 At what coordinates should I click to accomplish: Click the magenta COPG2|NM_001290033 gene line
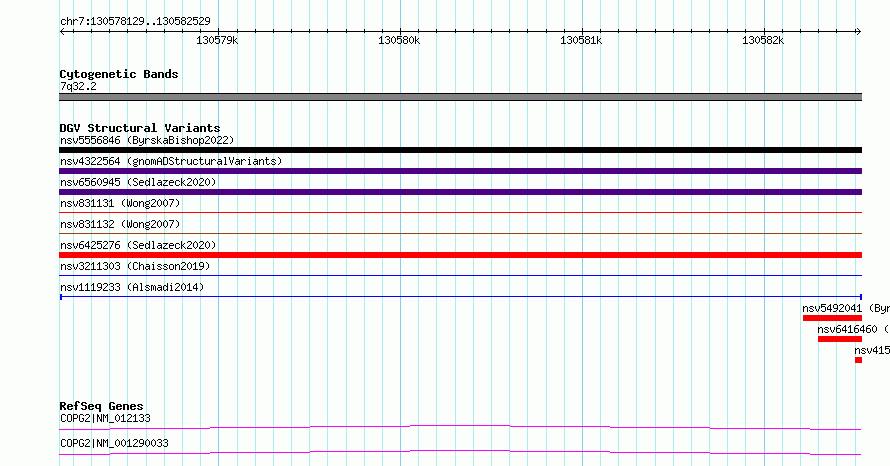click(x=460, y=452)
